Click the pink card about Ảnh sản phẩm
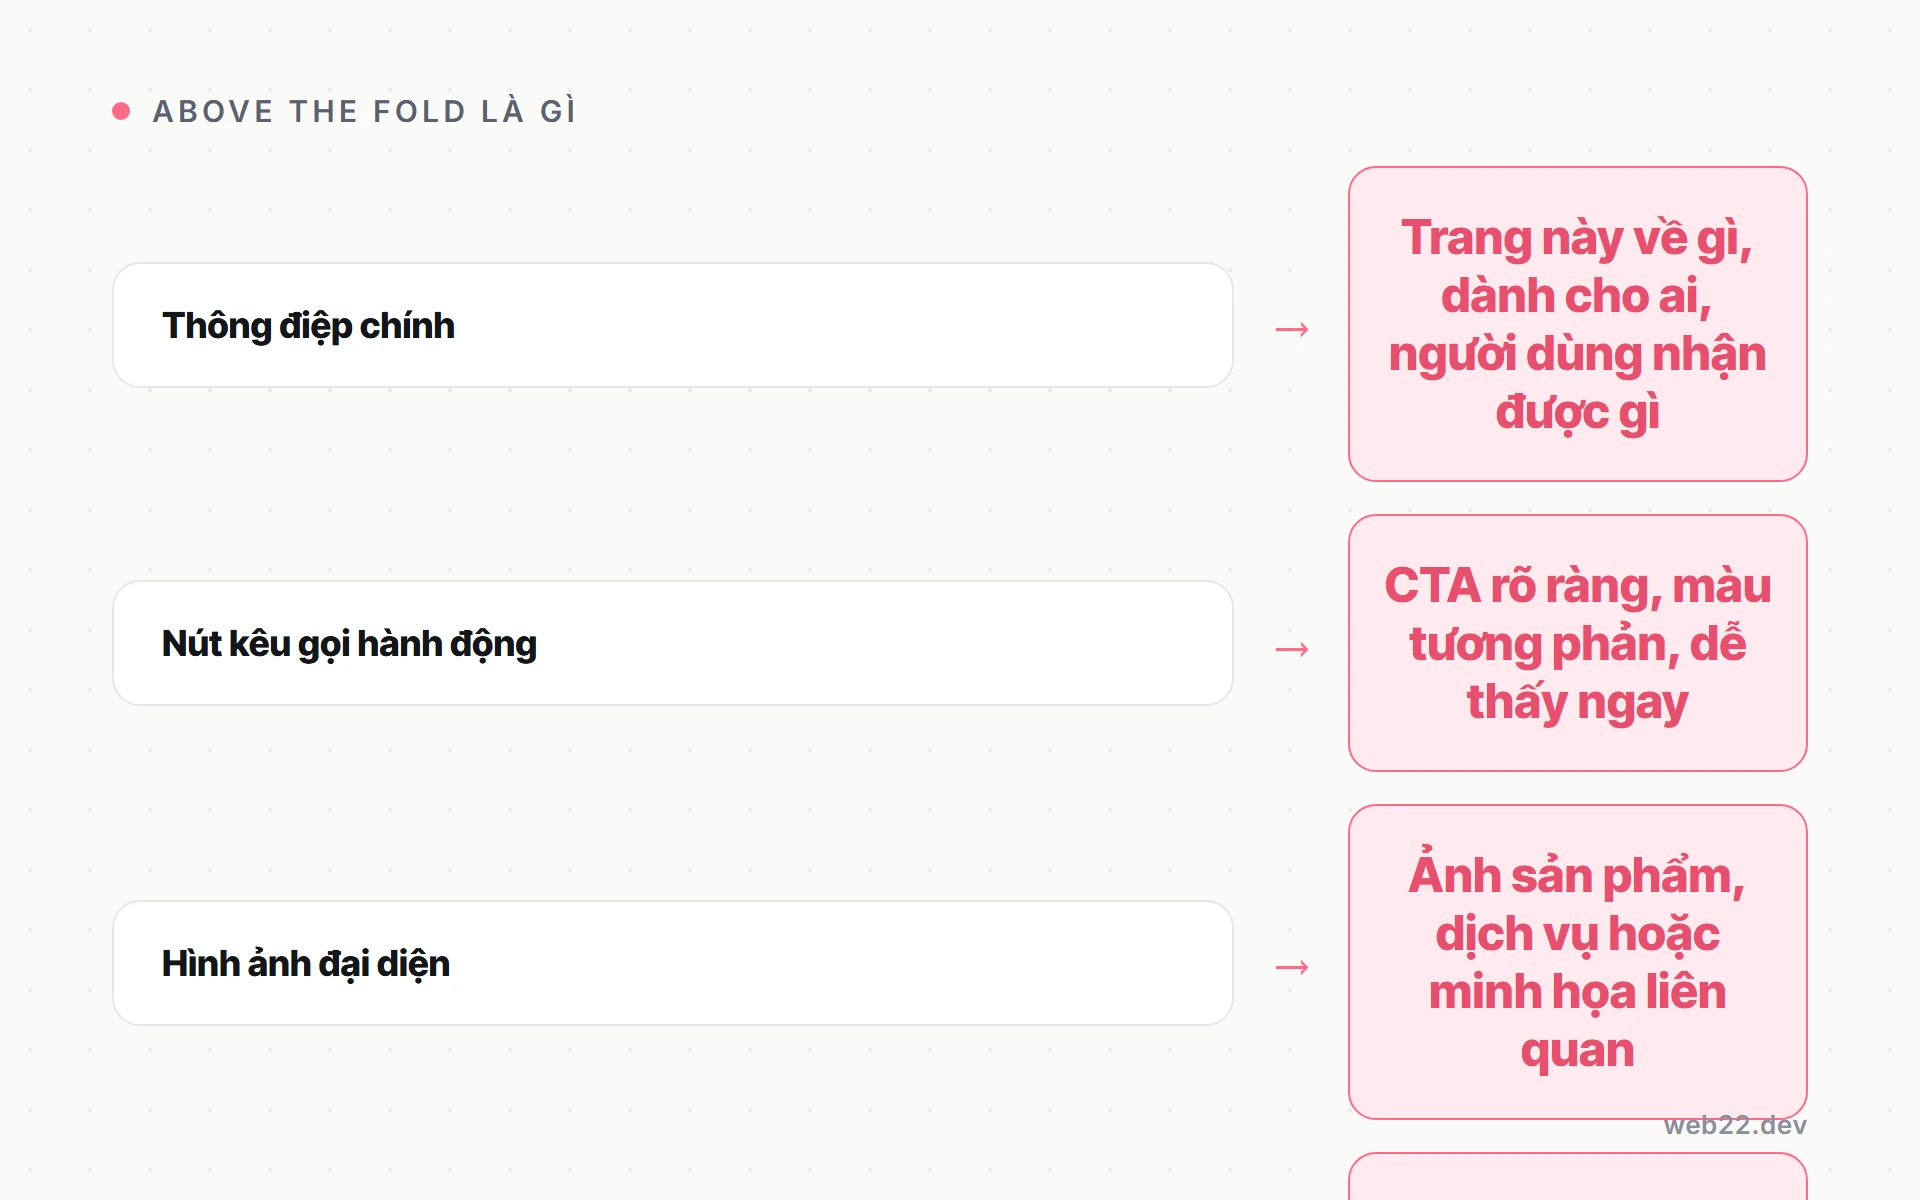Viewport: 1920px width, 1200px height. coord(1577,962)
